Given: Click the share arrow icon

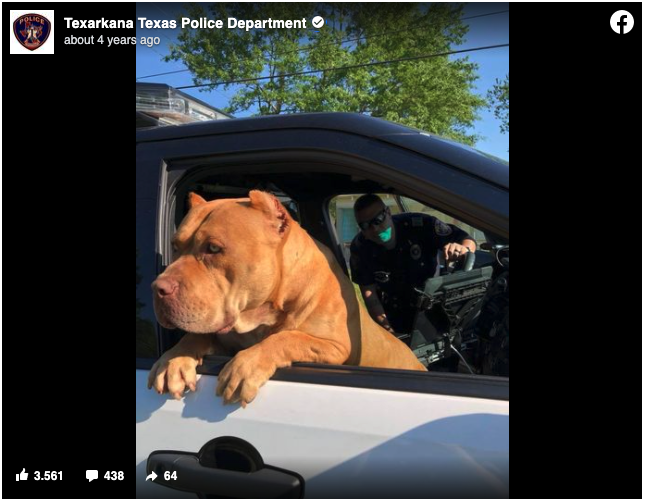Looking at the screenshot, I should point(152,476).
